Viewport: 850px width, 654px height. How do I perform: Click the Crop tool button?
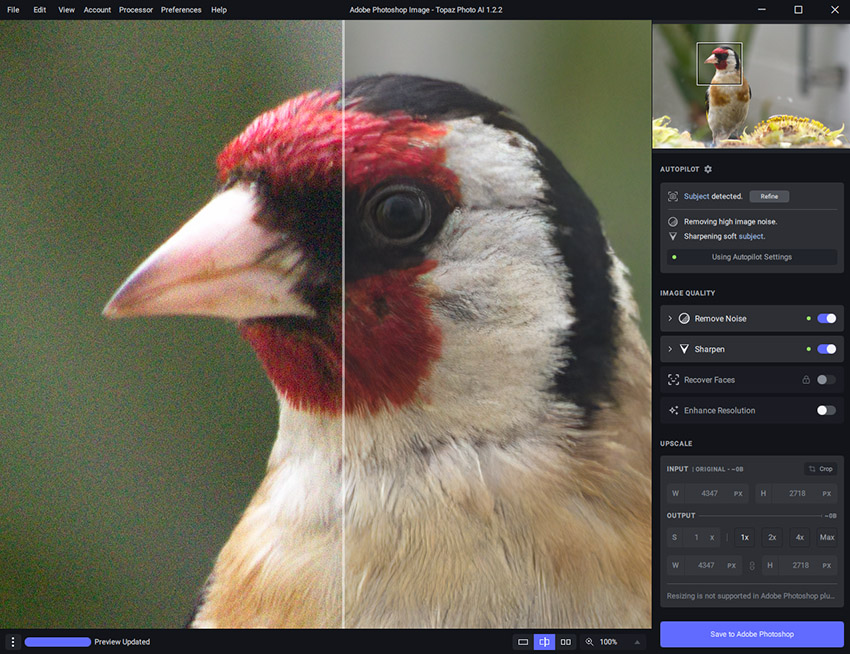[x=819, y=469]
